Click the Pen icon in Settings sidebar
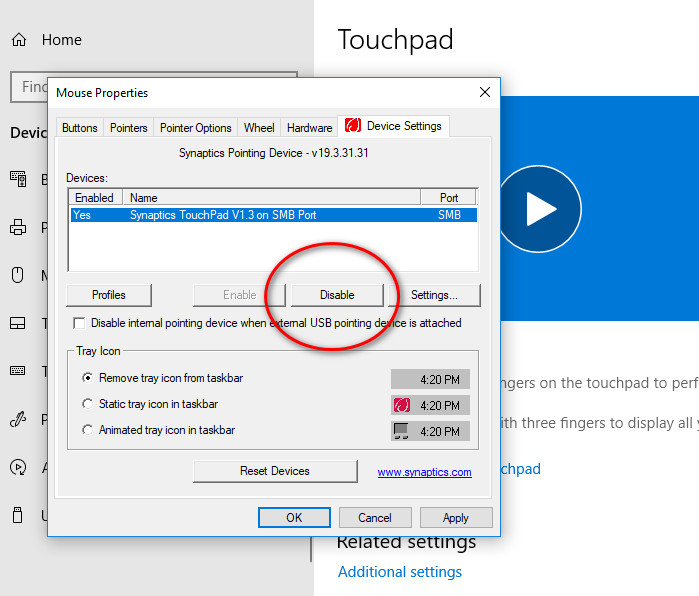699x596 pixels. 18,419
